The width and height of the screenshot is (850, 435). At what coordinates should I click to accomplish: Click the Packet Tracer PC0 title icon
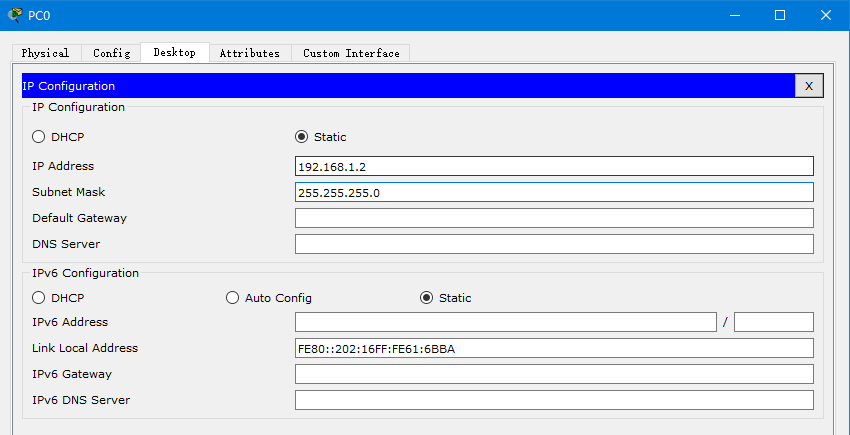click(x=15, y=15)
